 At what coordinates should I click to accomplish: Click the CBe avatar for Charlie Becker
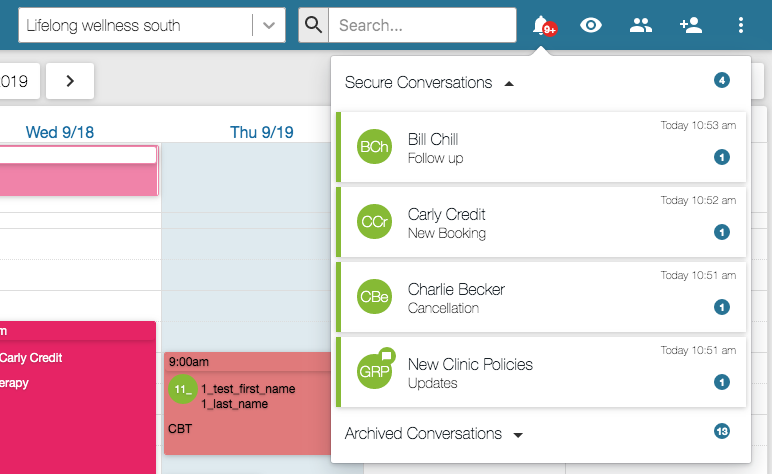tap(374, 297)
